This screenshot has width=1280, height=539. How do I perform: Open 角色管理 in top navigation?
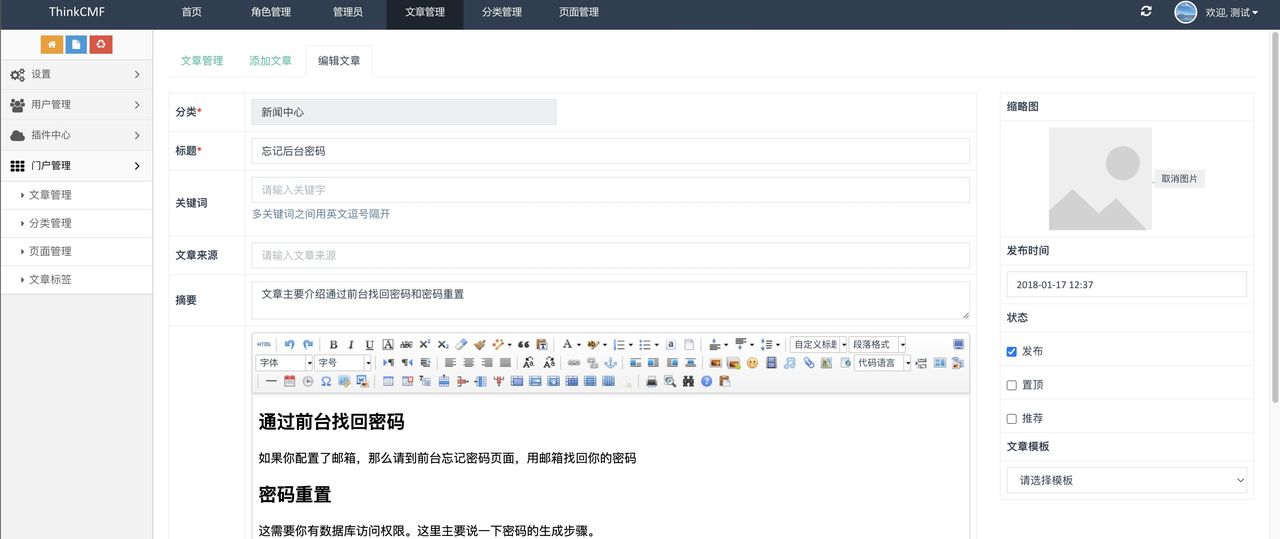(x=271, y=12)
